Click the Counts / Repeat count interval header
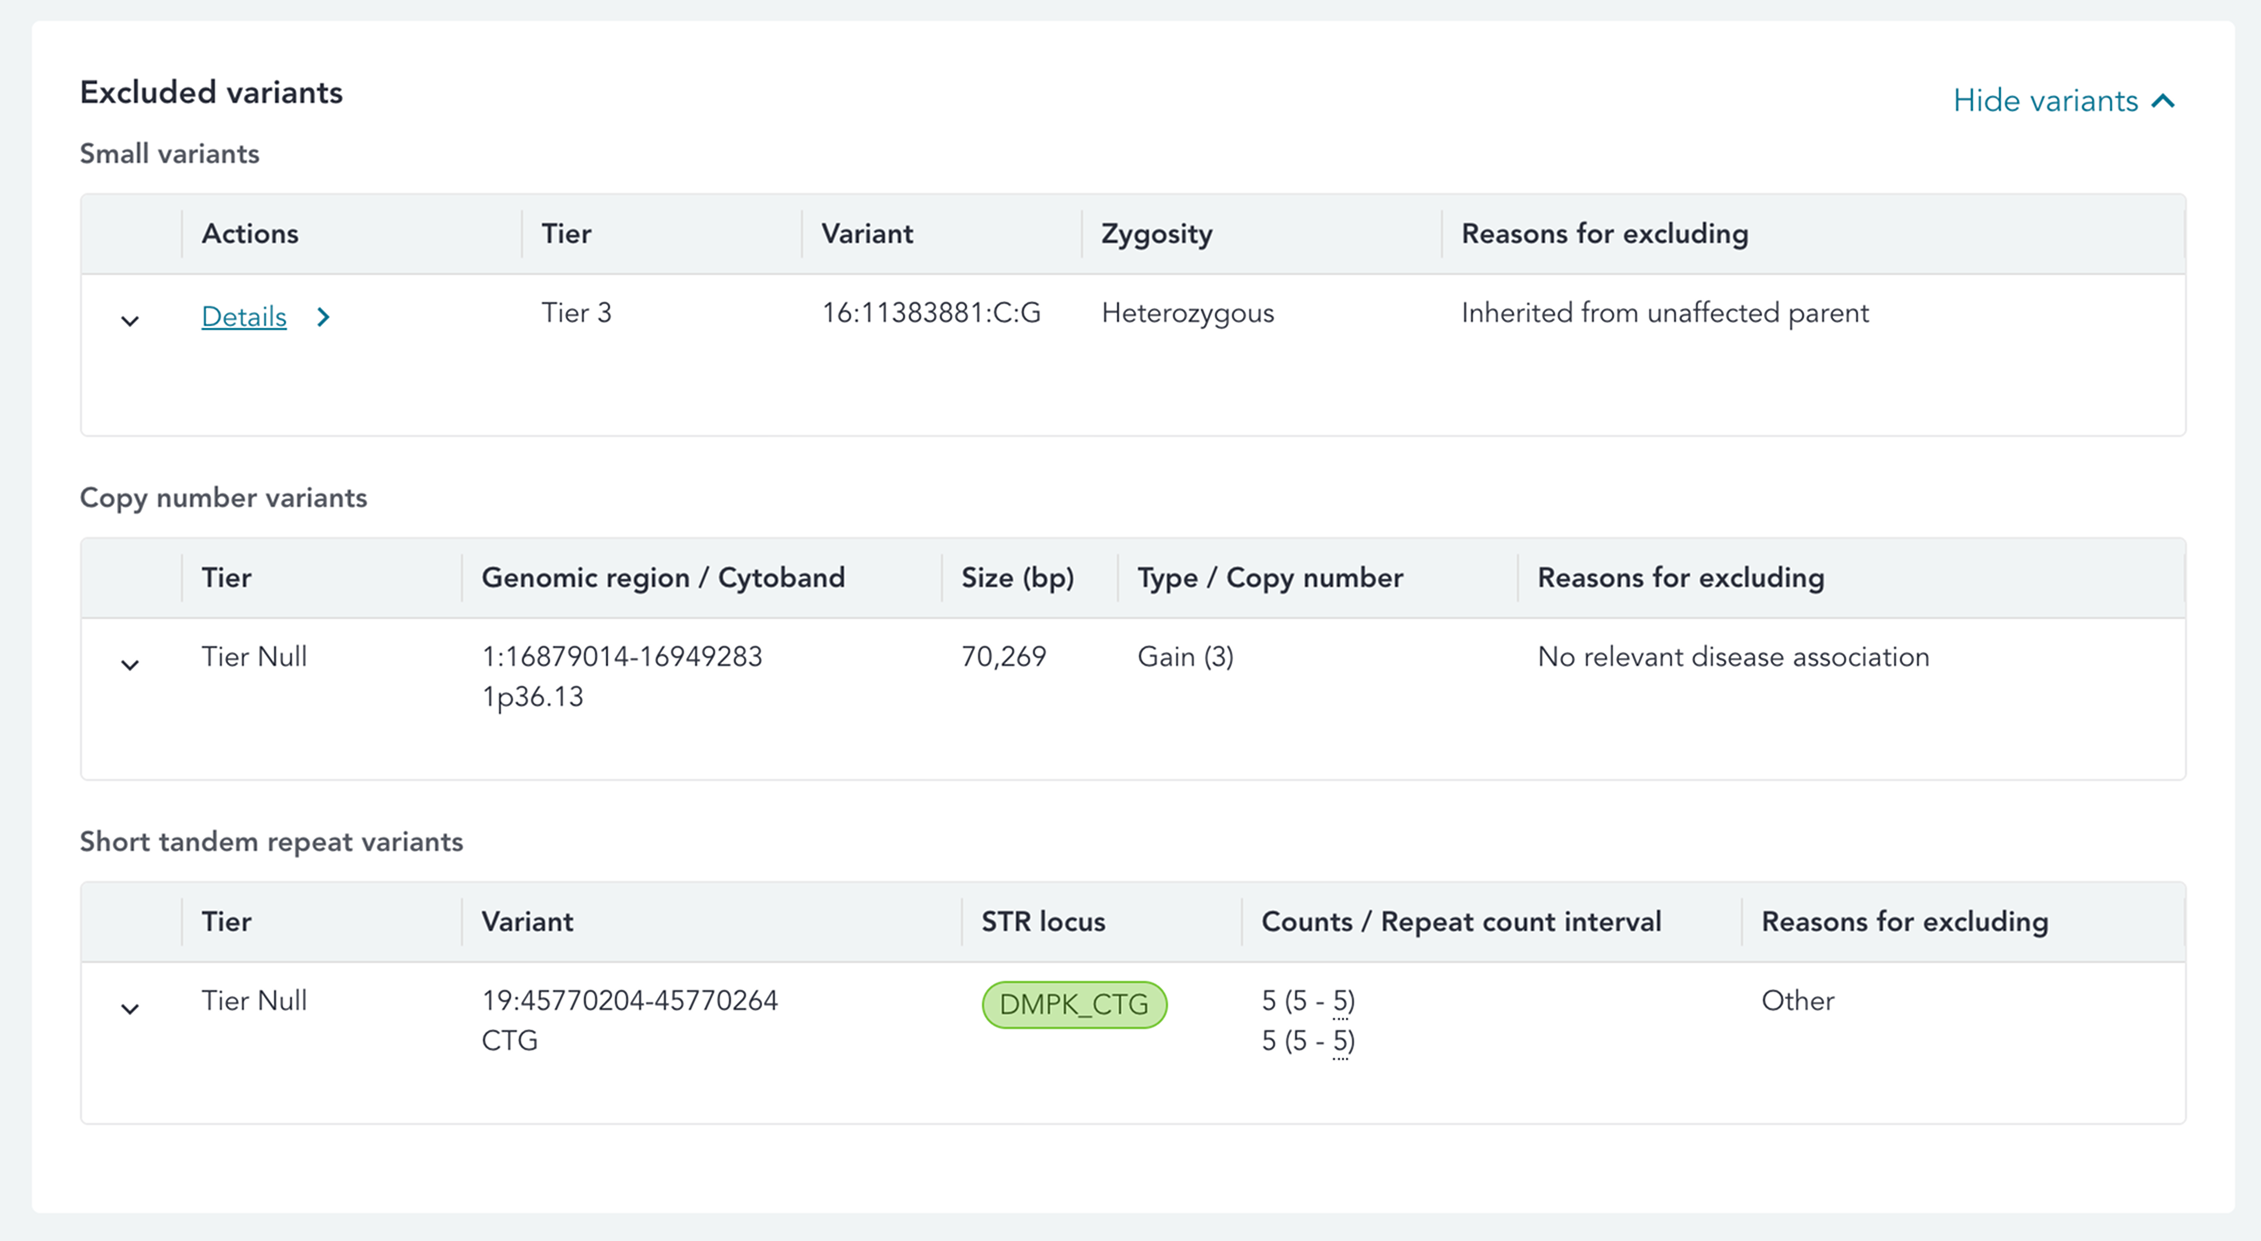The width and height of the screenshot is (2261, 1241). click(x=1461, y=922)
